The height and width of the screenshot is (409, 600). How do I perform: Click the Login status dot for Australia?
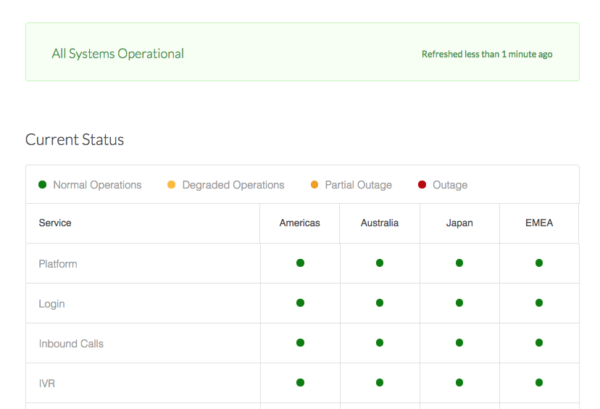(x=380, y=303)
